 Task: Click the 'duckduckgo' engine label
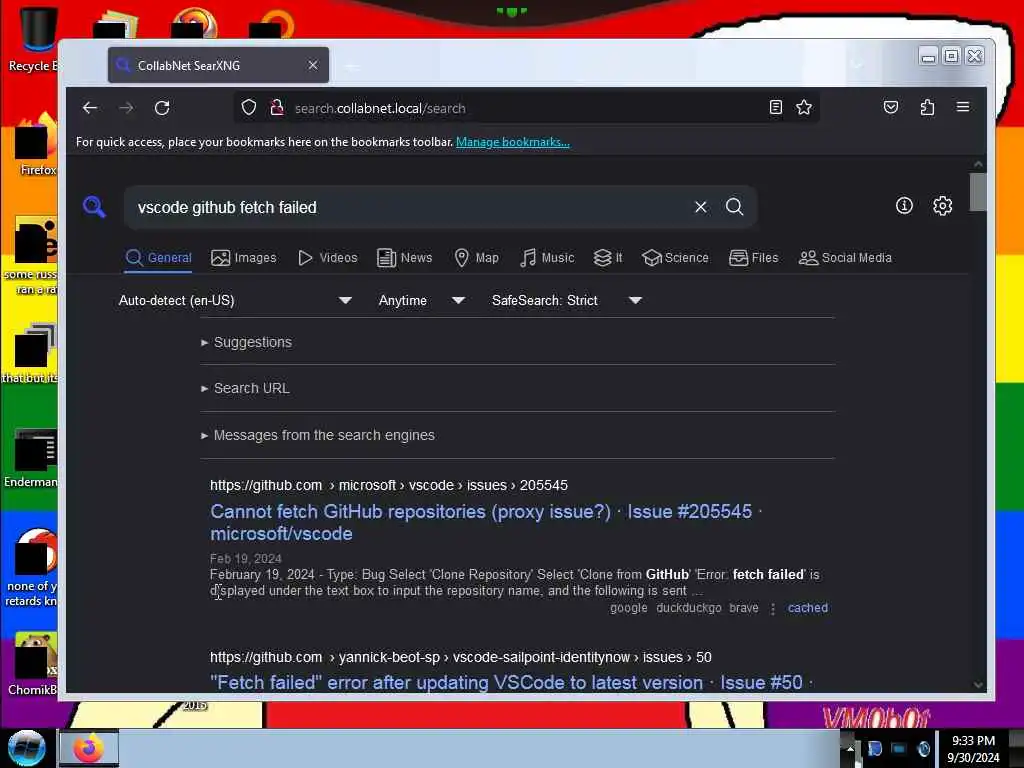[688, 608]
